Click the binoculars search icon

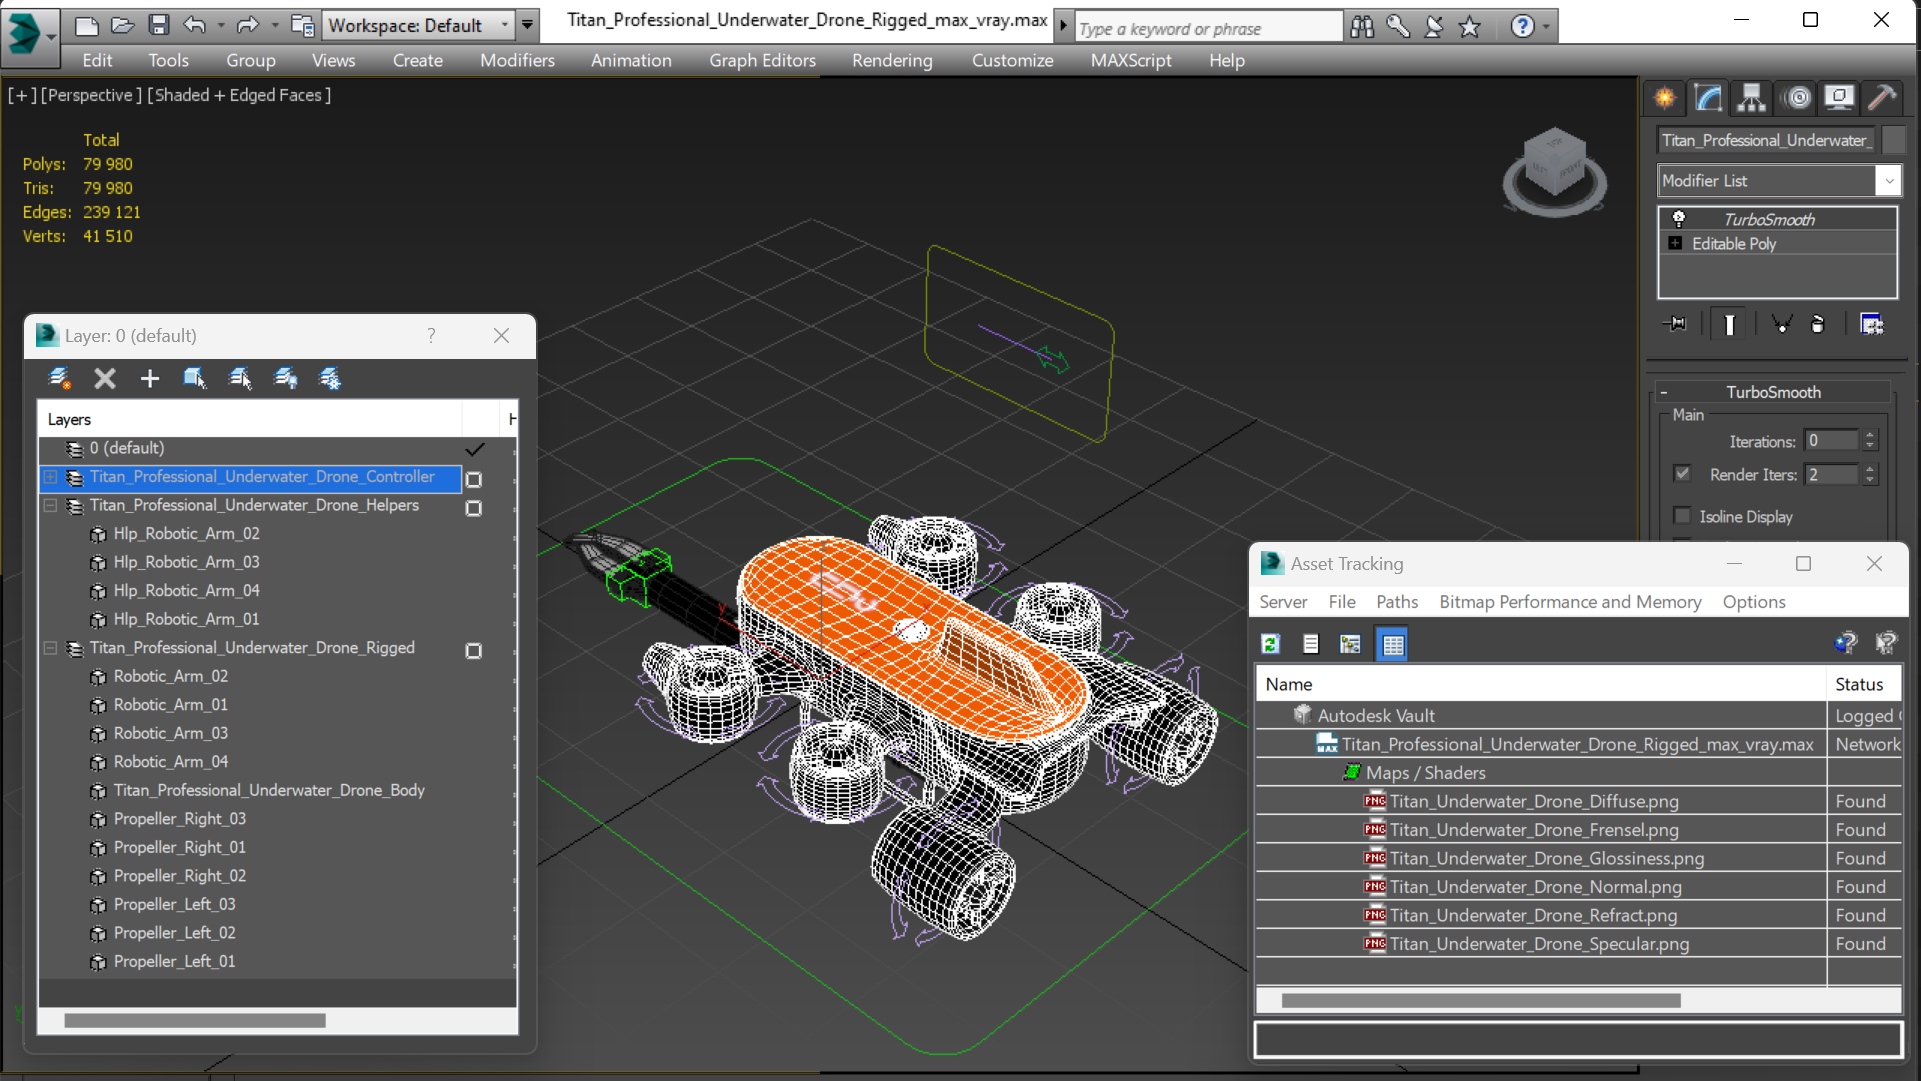click(1362, 27)
